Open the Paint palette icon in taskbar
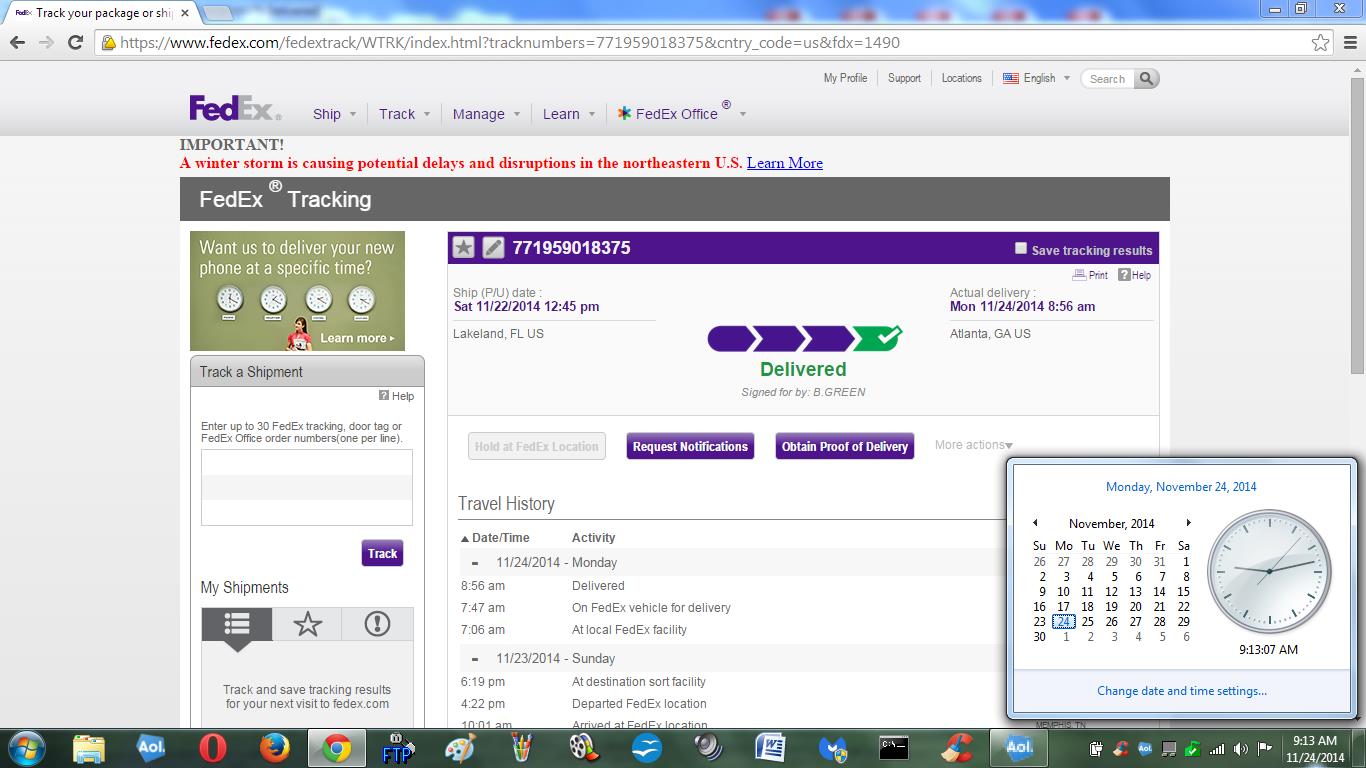Viewport: 1366px width, 768px height. (460, 748)
